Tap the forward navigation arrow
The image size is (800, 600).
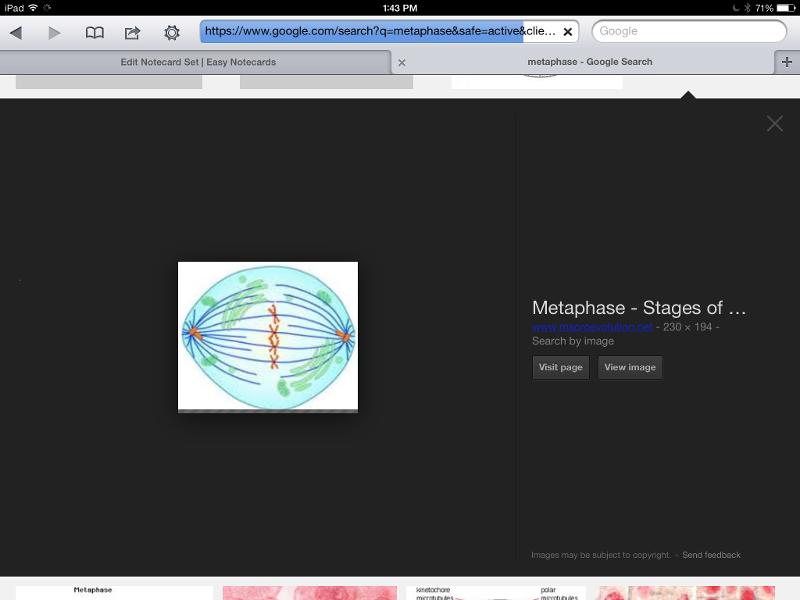click(54, 32)
